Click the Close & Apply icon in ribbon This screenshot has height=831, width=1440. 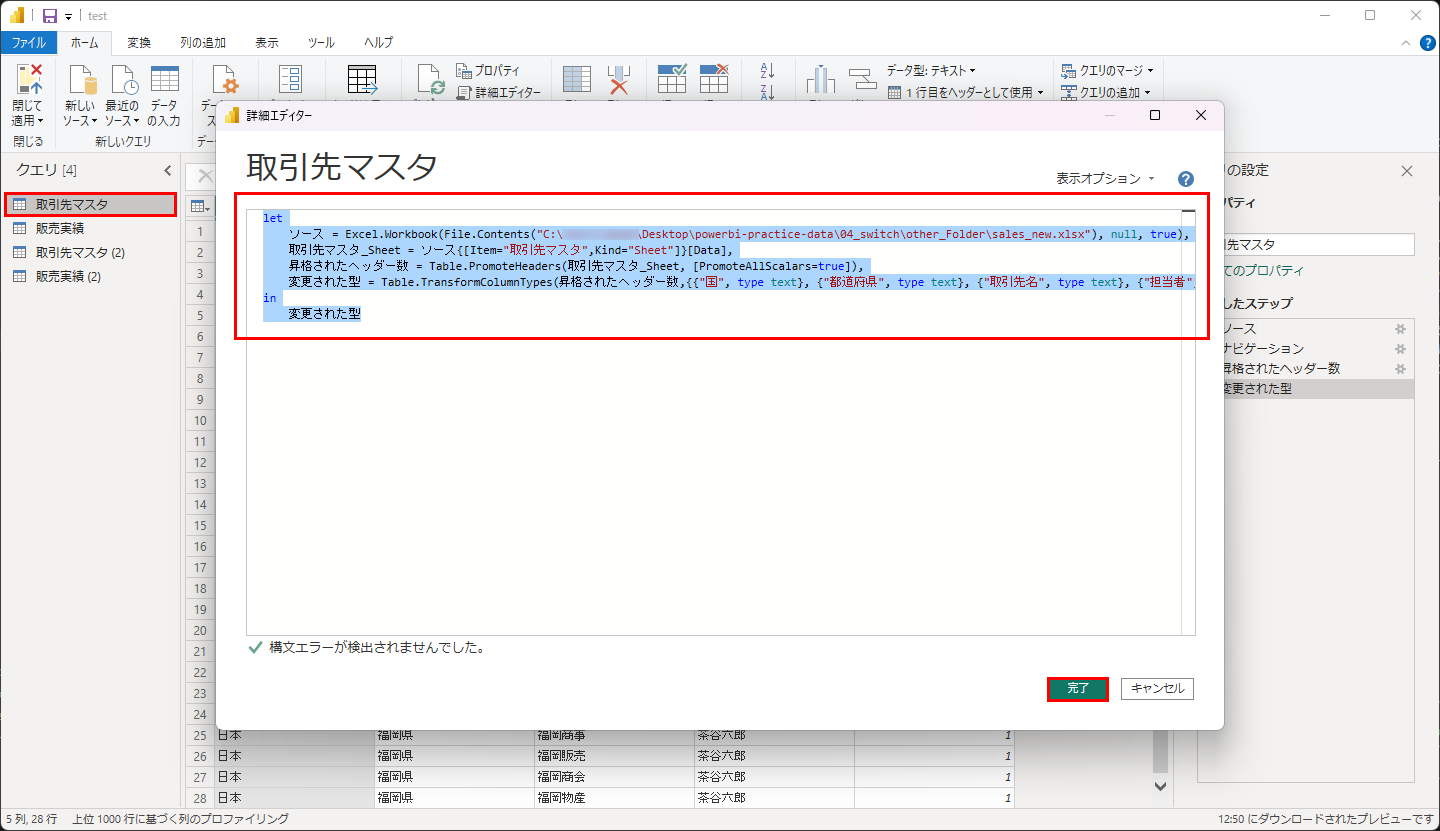point(28,80)
